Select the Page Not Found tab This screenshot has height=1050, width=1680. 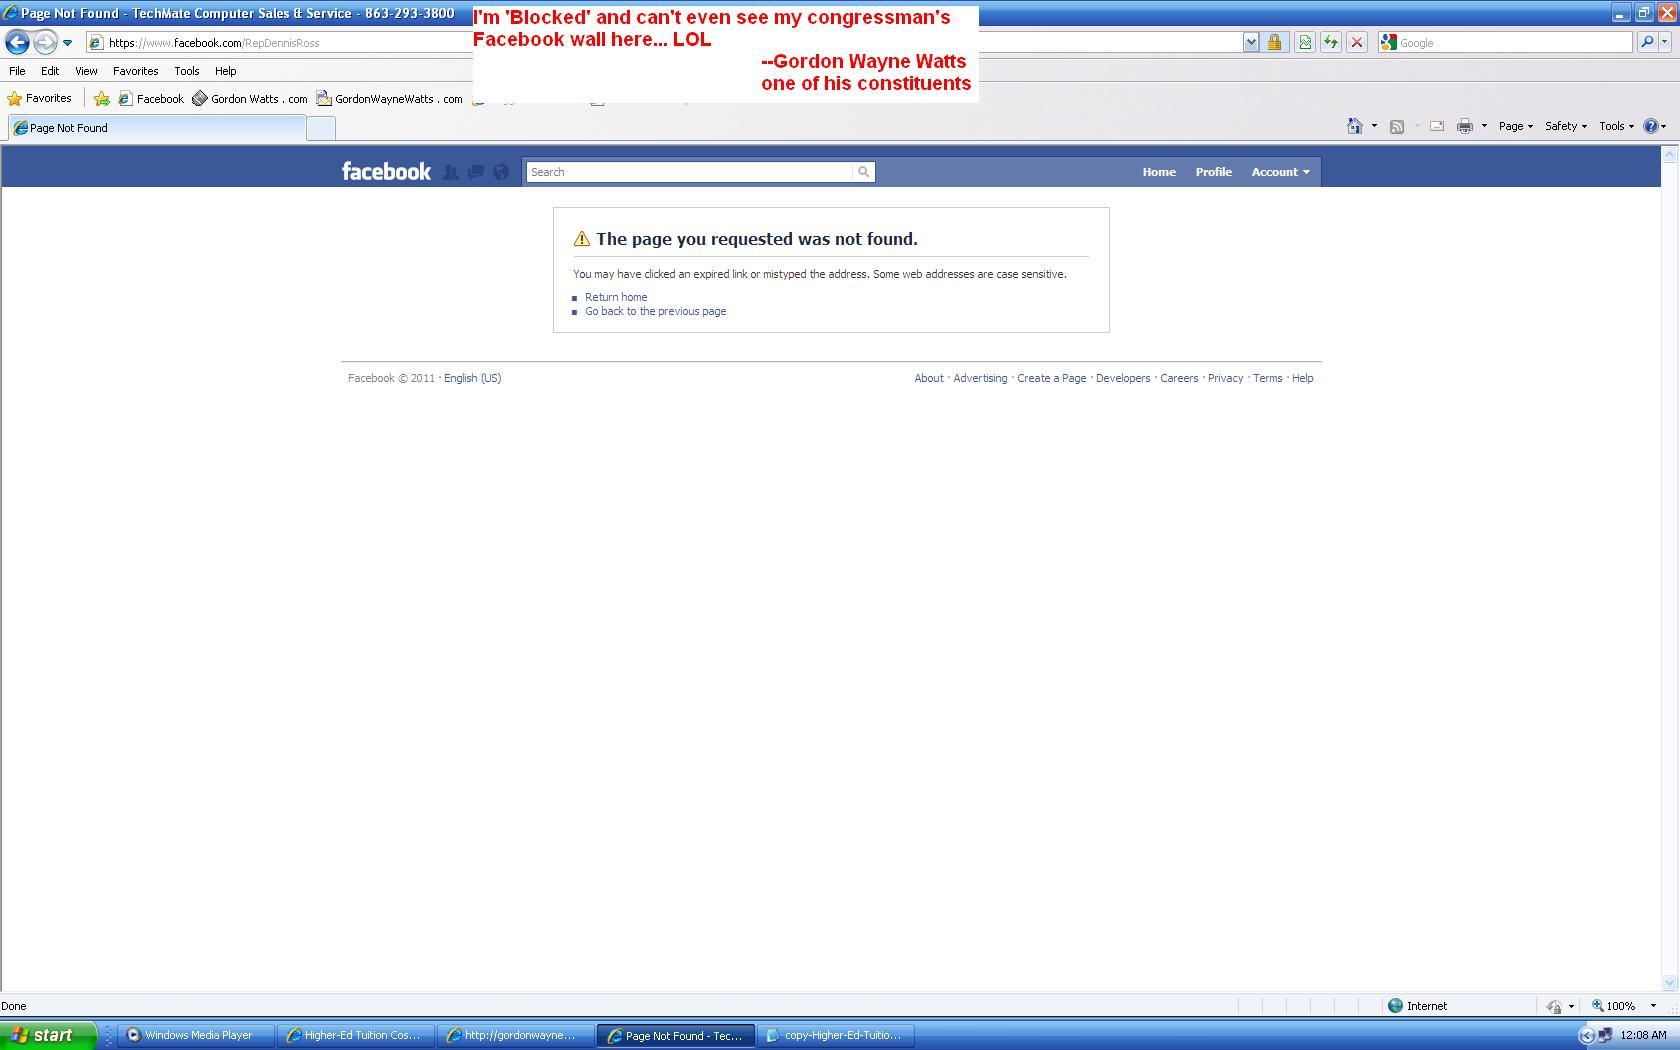[157, 128]
